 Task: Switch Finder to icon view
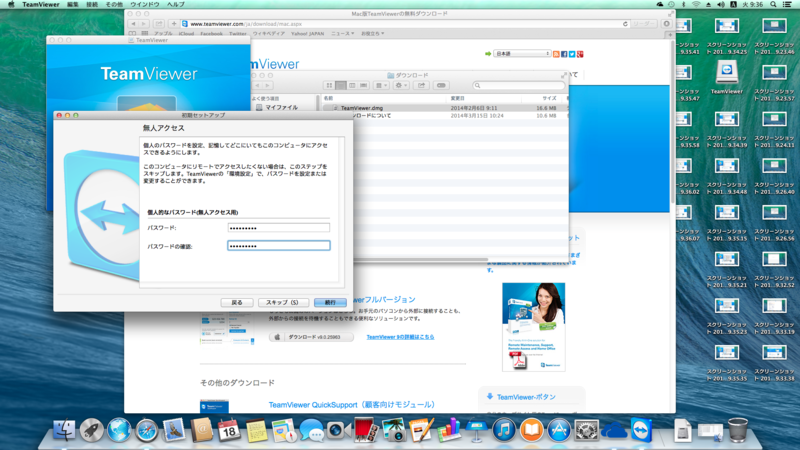point(330,86)
